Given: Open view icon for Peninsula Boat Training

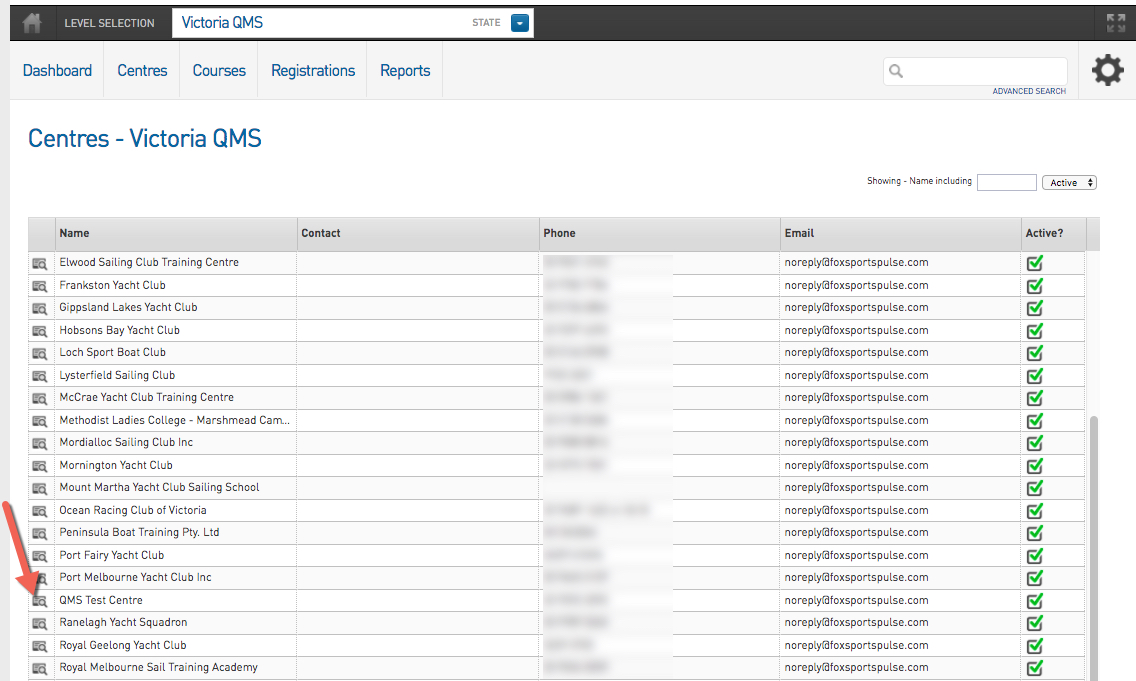Looking at the screenshot, I should point(40,533).
